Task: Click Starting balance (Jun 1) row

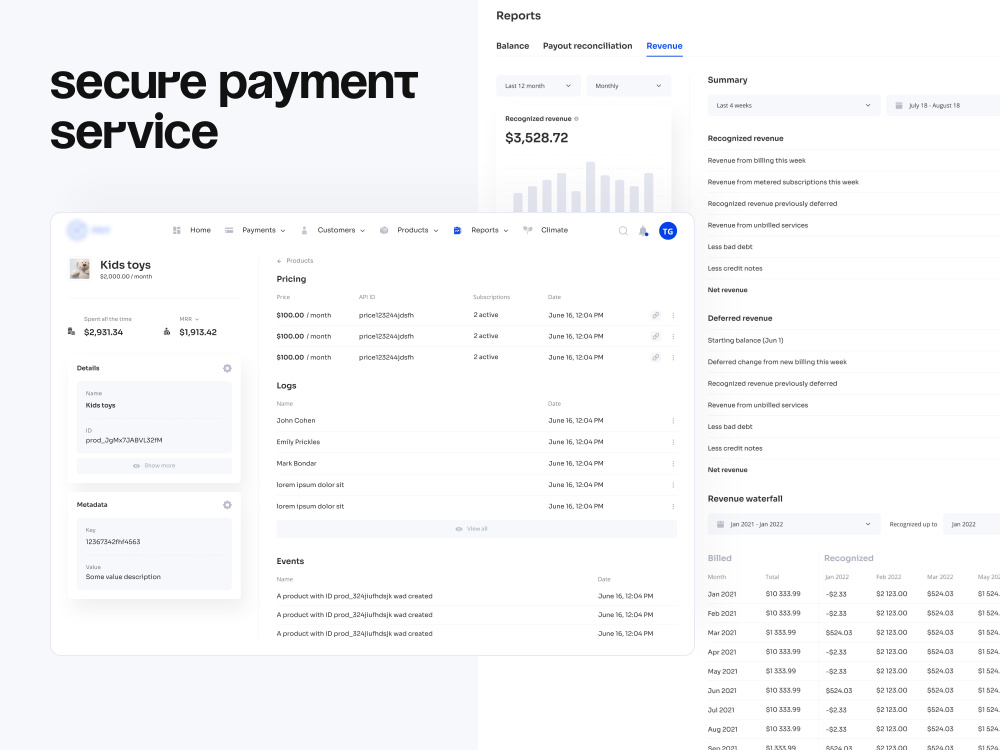Action: pyautogui.click(x=853, y=341)
